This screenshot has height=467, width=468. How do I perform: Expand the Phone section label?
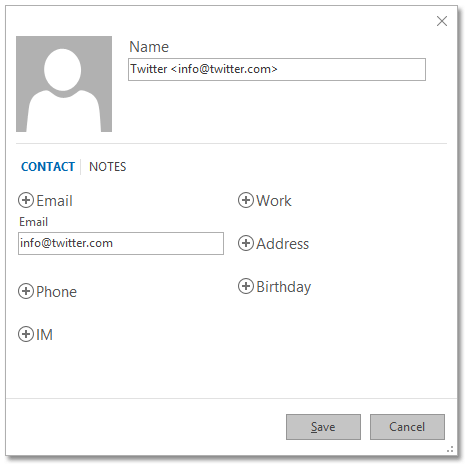click(x=56, y=292)
